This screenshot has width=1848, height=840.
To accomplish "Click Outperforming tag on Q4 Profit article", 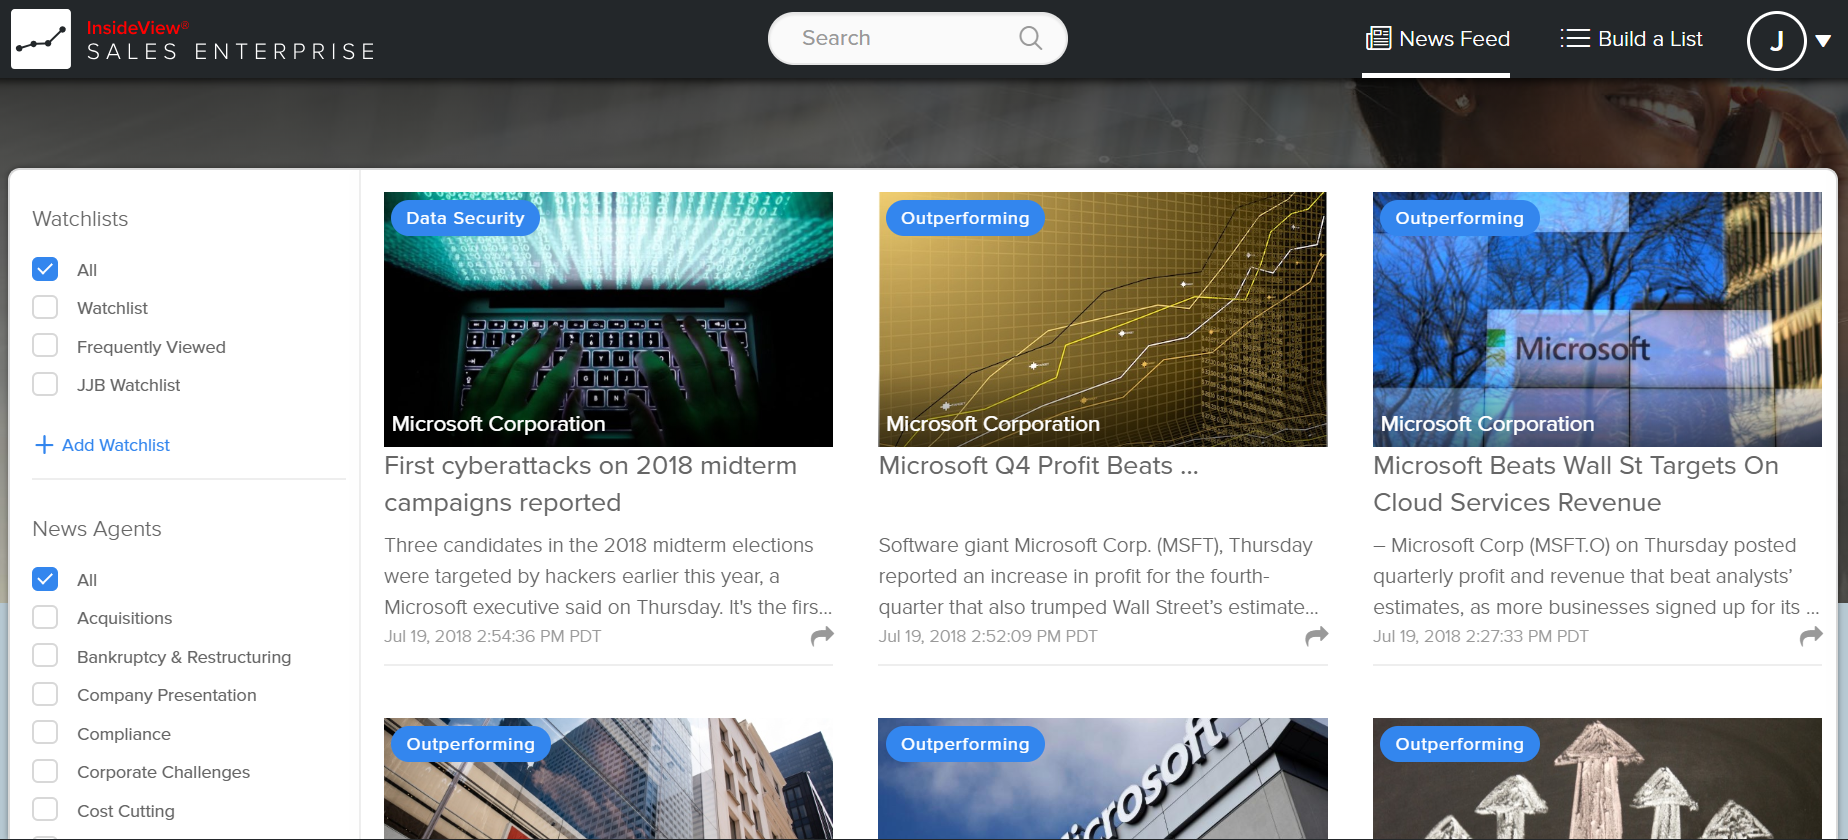I will pos(965,218).
